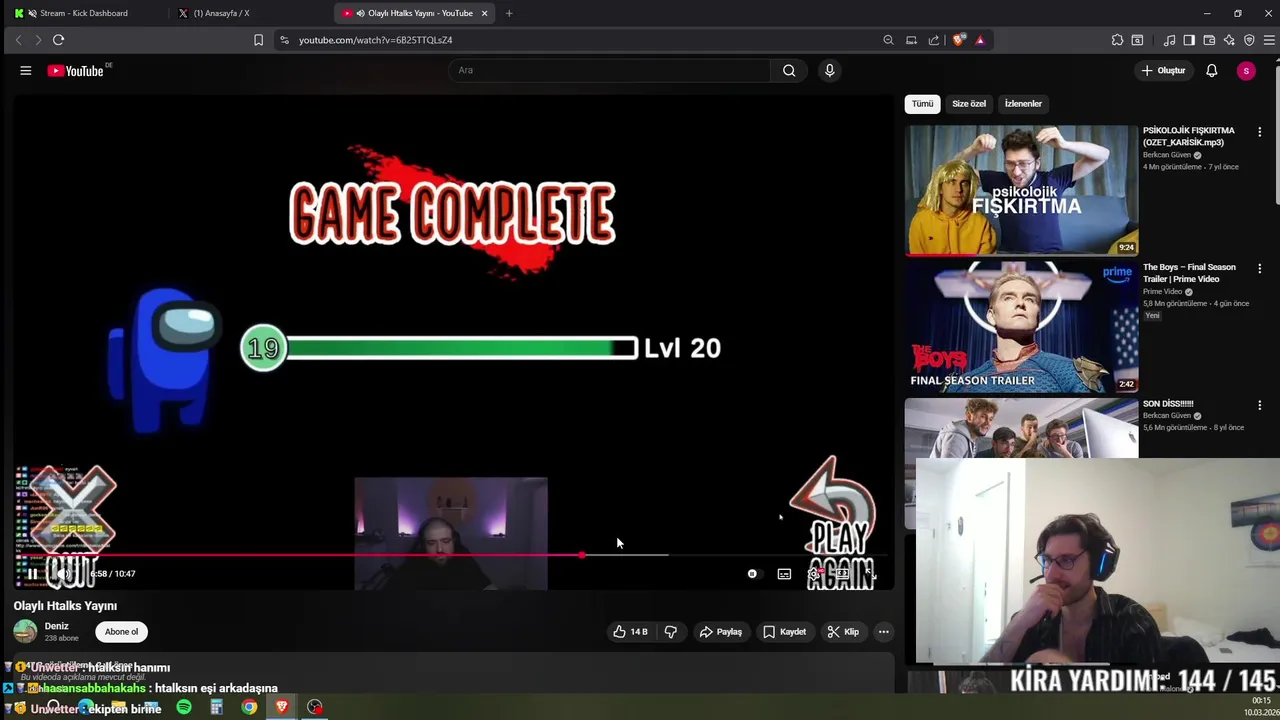Viewport: 1280px width, 720px height.
Task: Open Google Chrome from the taskbar
Action: tap(249, 707)
